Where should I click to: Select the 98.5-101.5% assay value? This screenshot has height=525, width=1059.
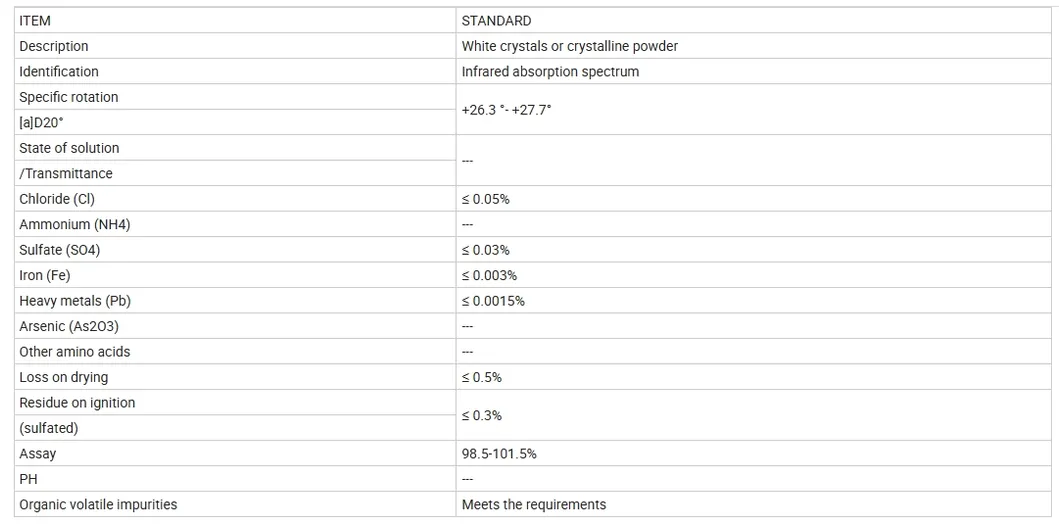pyautogui.click(x=499, y=453)
